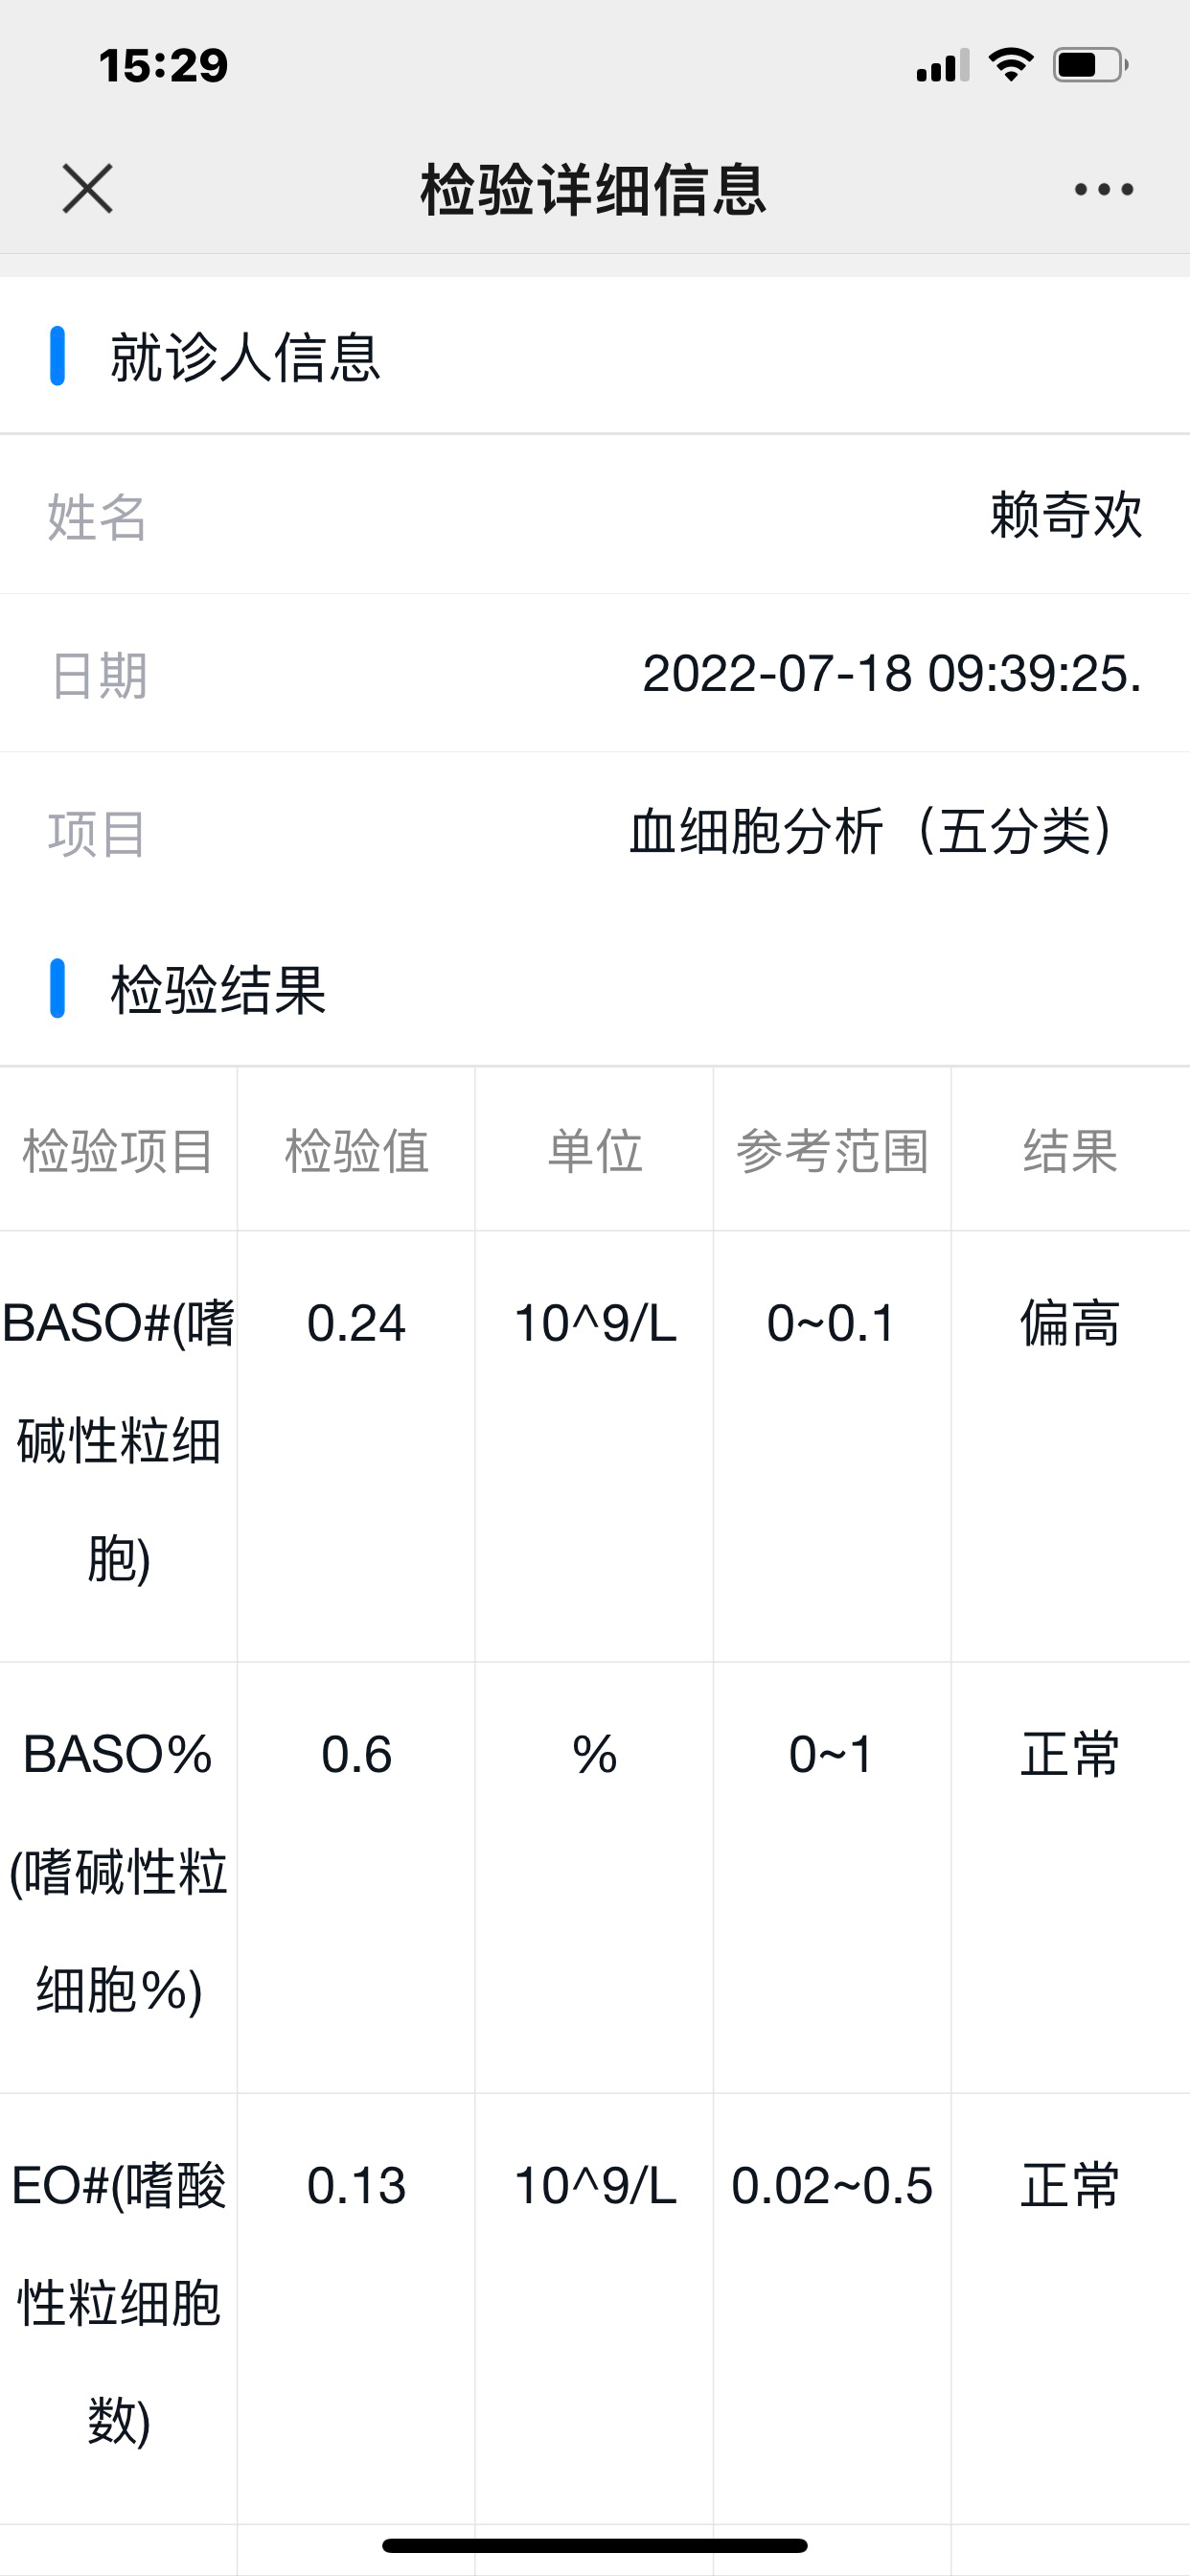Viewport: 1190px width, 2576px height.
Task: Tap the home indicator bar at bottom
Action: pyautogui.click(x=595, y=2545)
